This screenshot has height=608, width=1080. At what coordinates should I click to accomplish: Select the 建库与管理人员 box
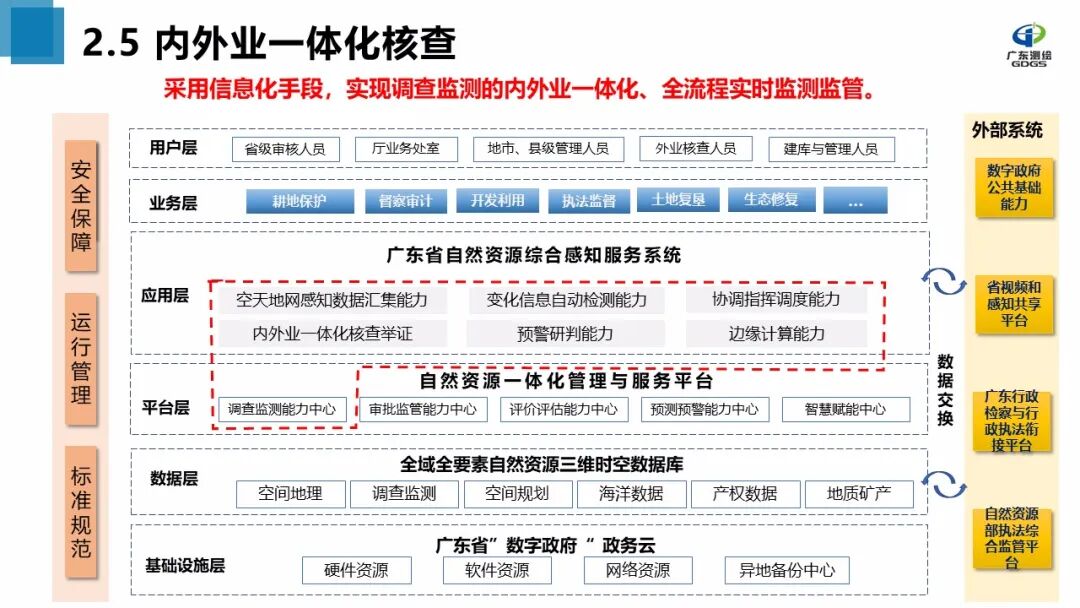click(x=831, y=149)
